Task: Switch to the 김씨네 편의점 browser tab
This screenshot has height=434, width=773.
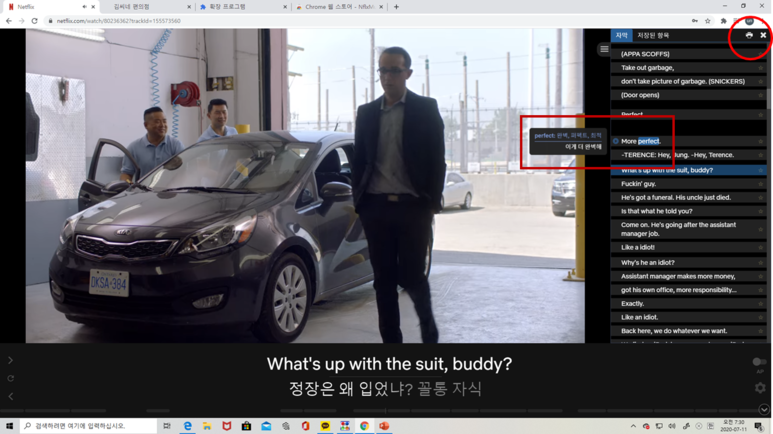Action: tap(148, 7)
